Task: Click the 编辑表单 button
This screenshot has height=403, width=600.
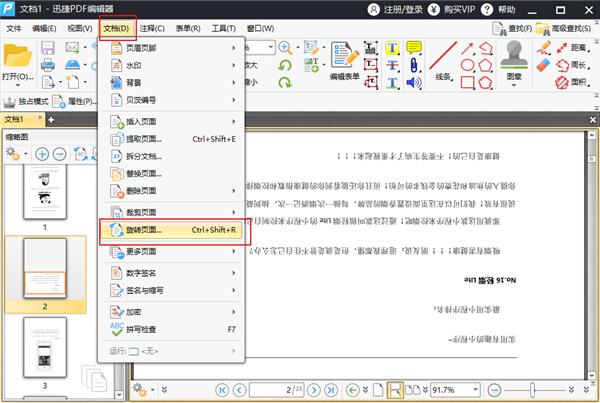Action: coord(345,60)
